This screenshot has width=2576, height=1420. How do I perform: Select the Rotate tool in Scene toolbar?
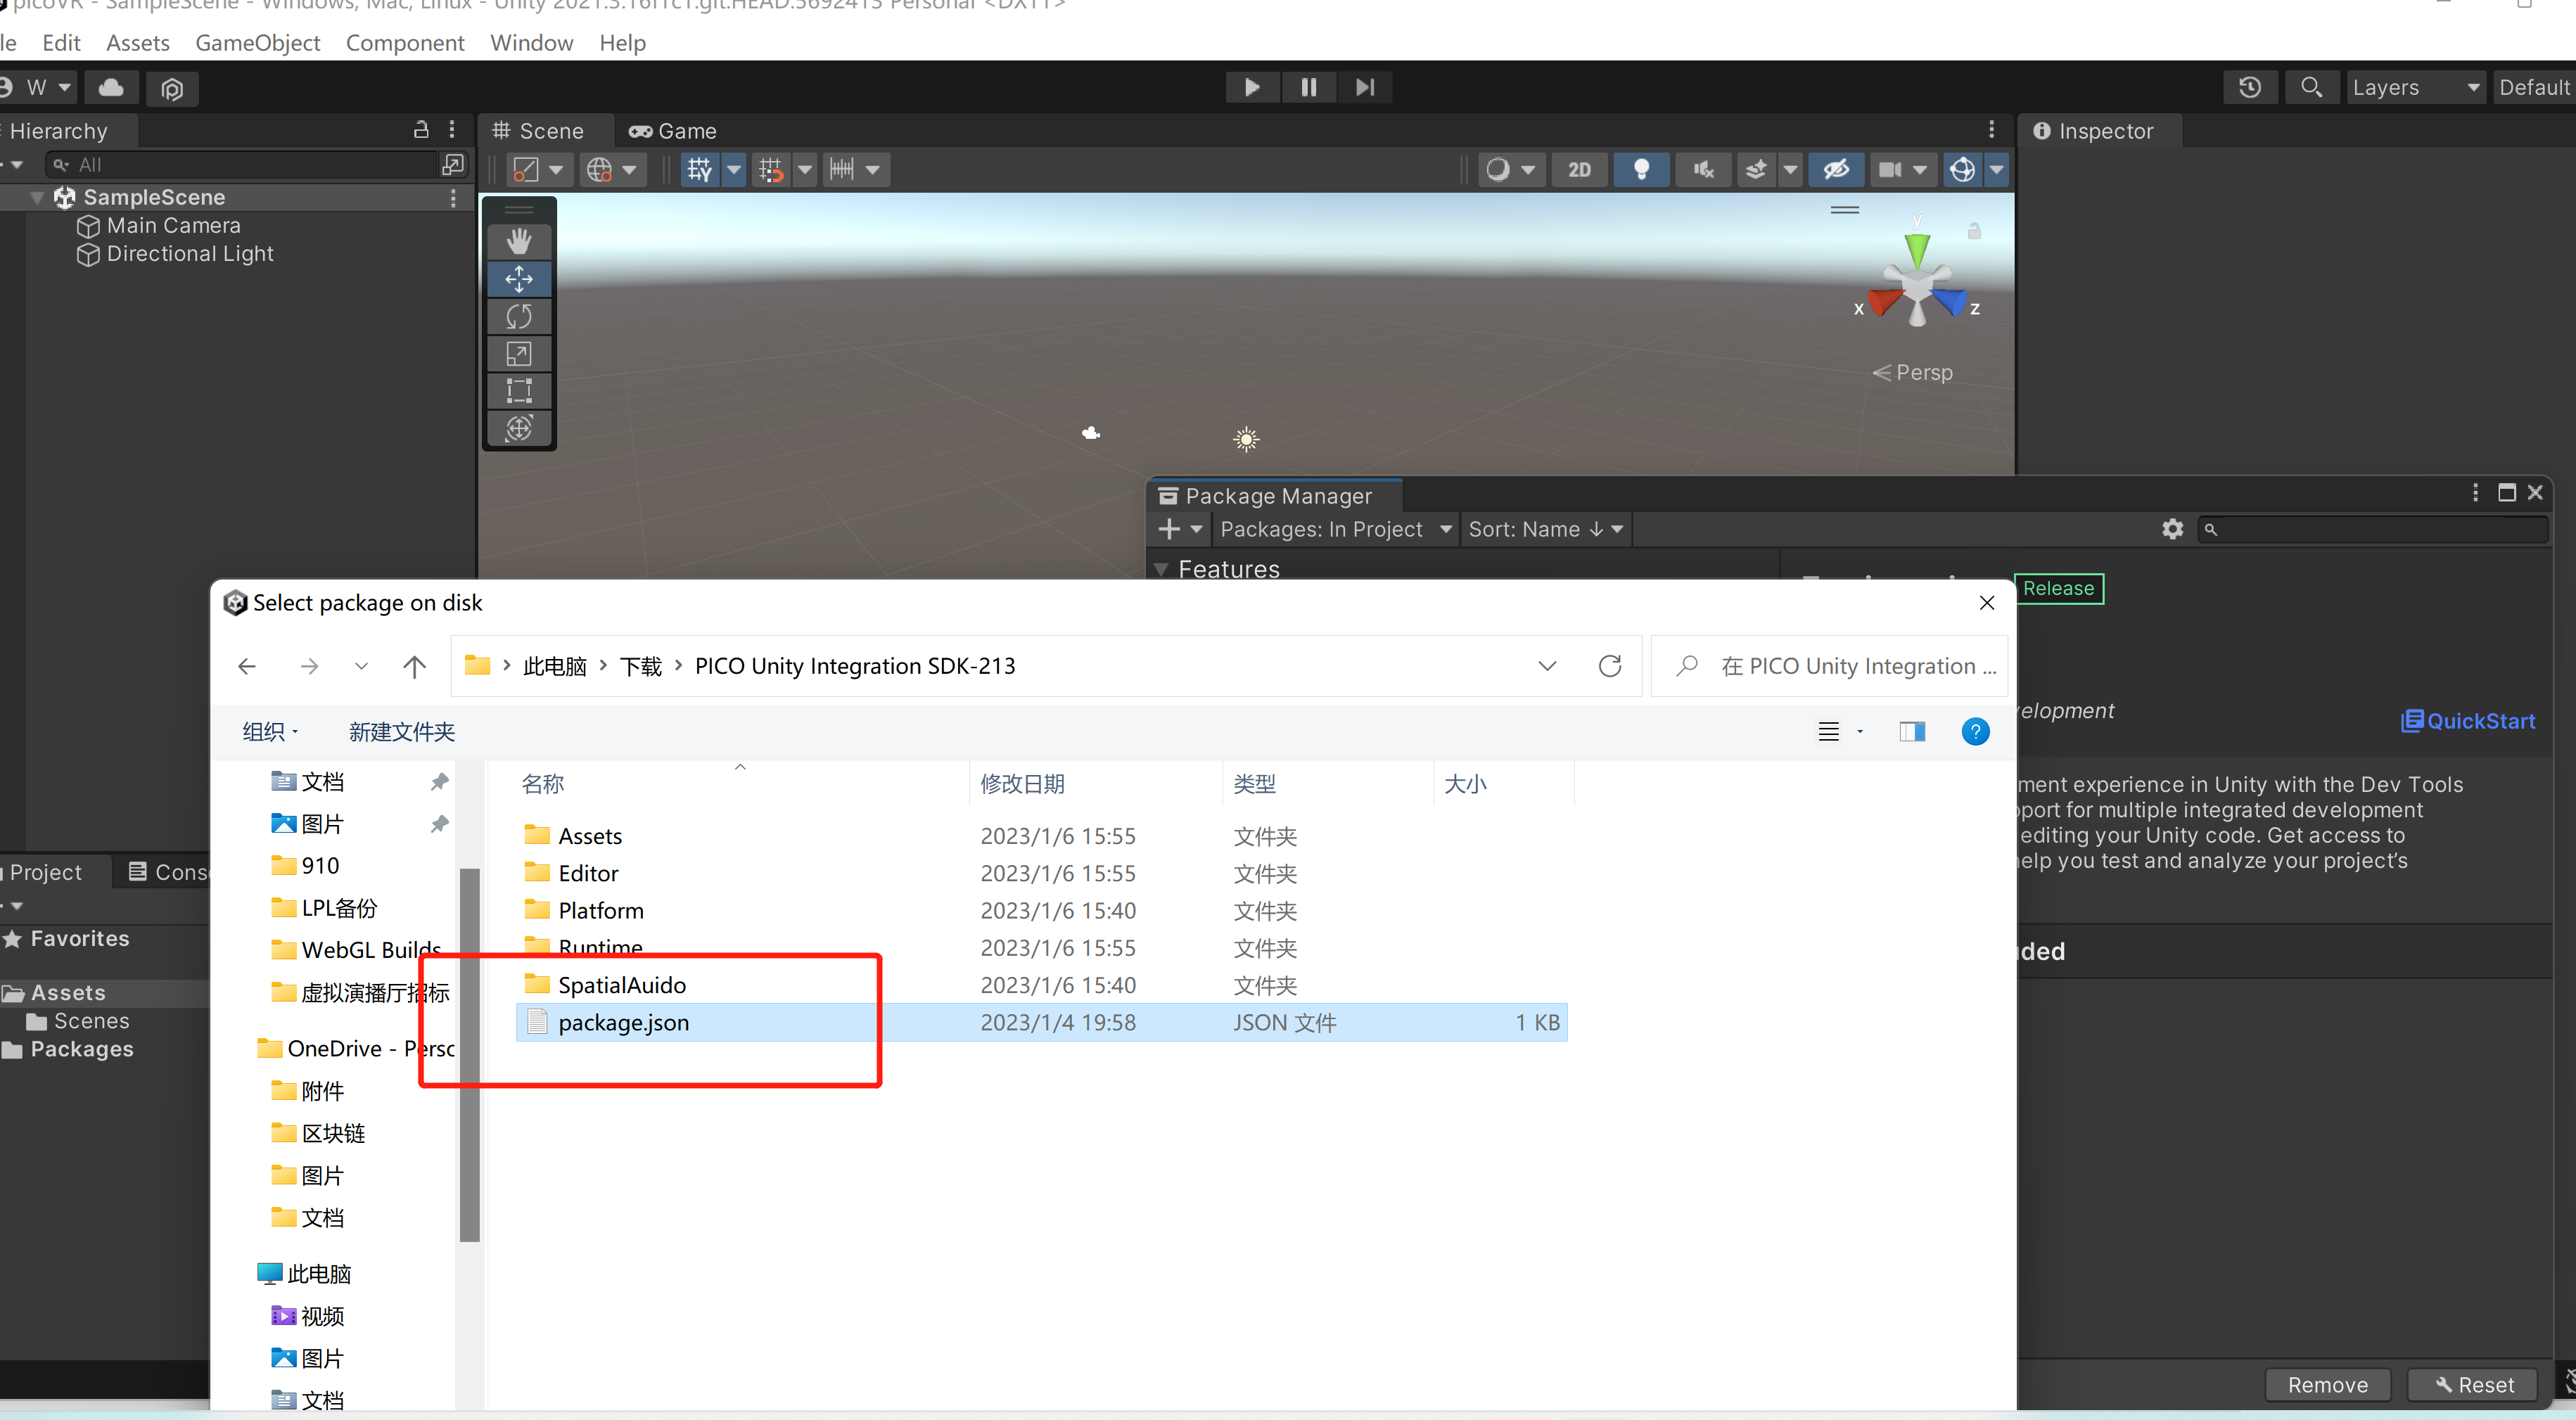point(518,316)
